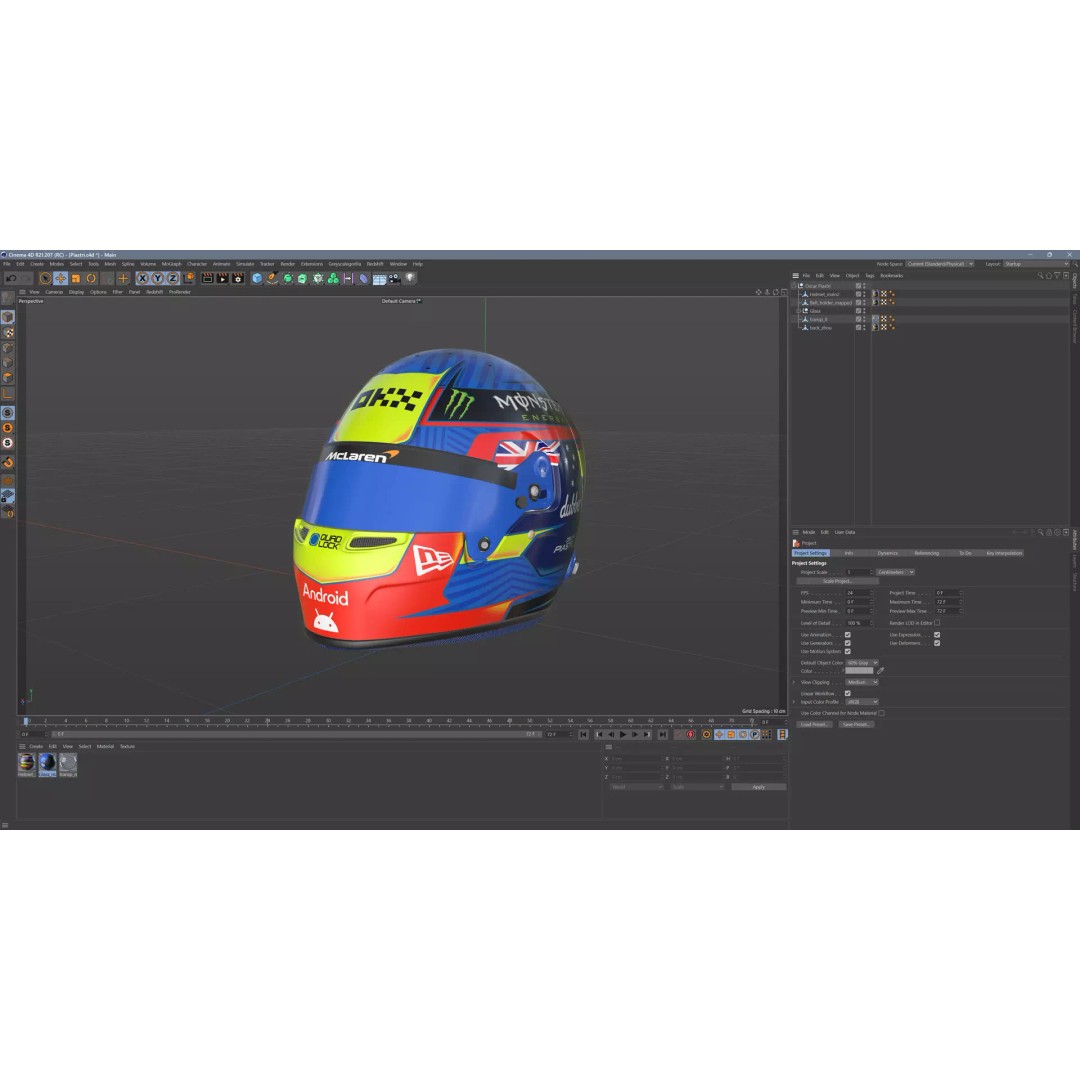Collapse the Glass object group
The width and height of the screenshot is (1080, 1080).
click(798, 311)
